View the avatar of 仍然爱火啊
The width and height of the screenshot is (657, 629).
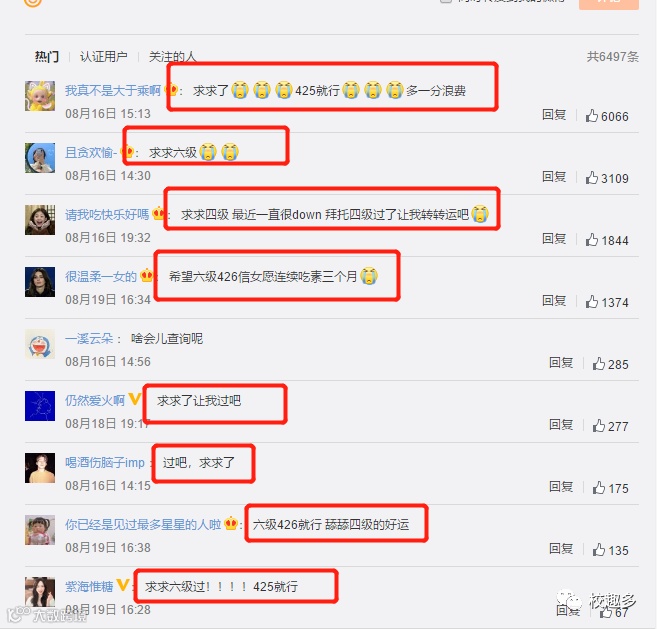40,406
